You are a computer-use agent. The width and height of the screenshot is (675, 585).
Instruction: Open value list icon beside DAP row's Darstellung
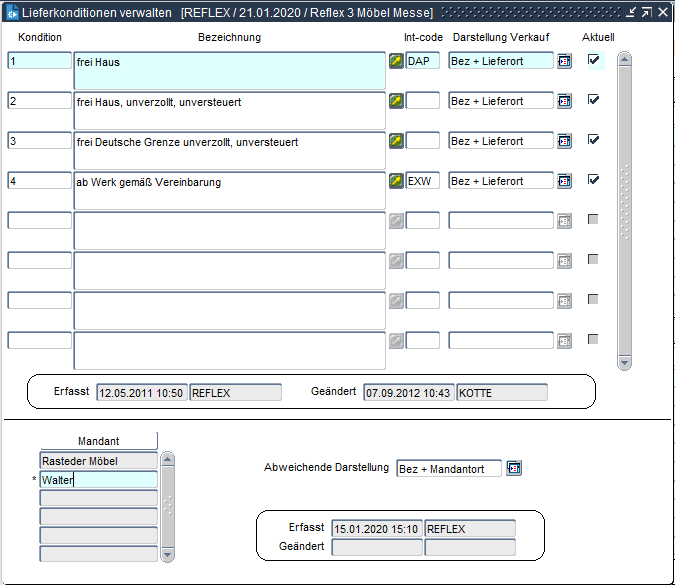[x=564, y=61]
